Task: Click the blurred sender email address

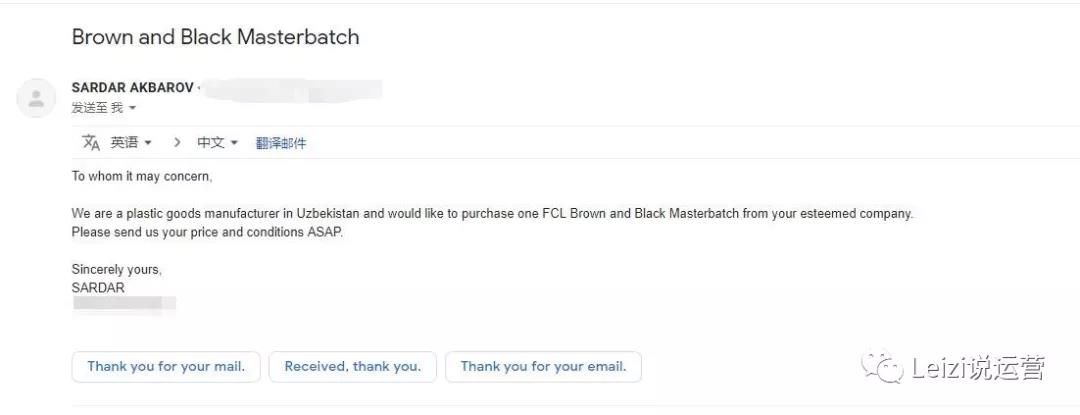Action: pos(293,89)
